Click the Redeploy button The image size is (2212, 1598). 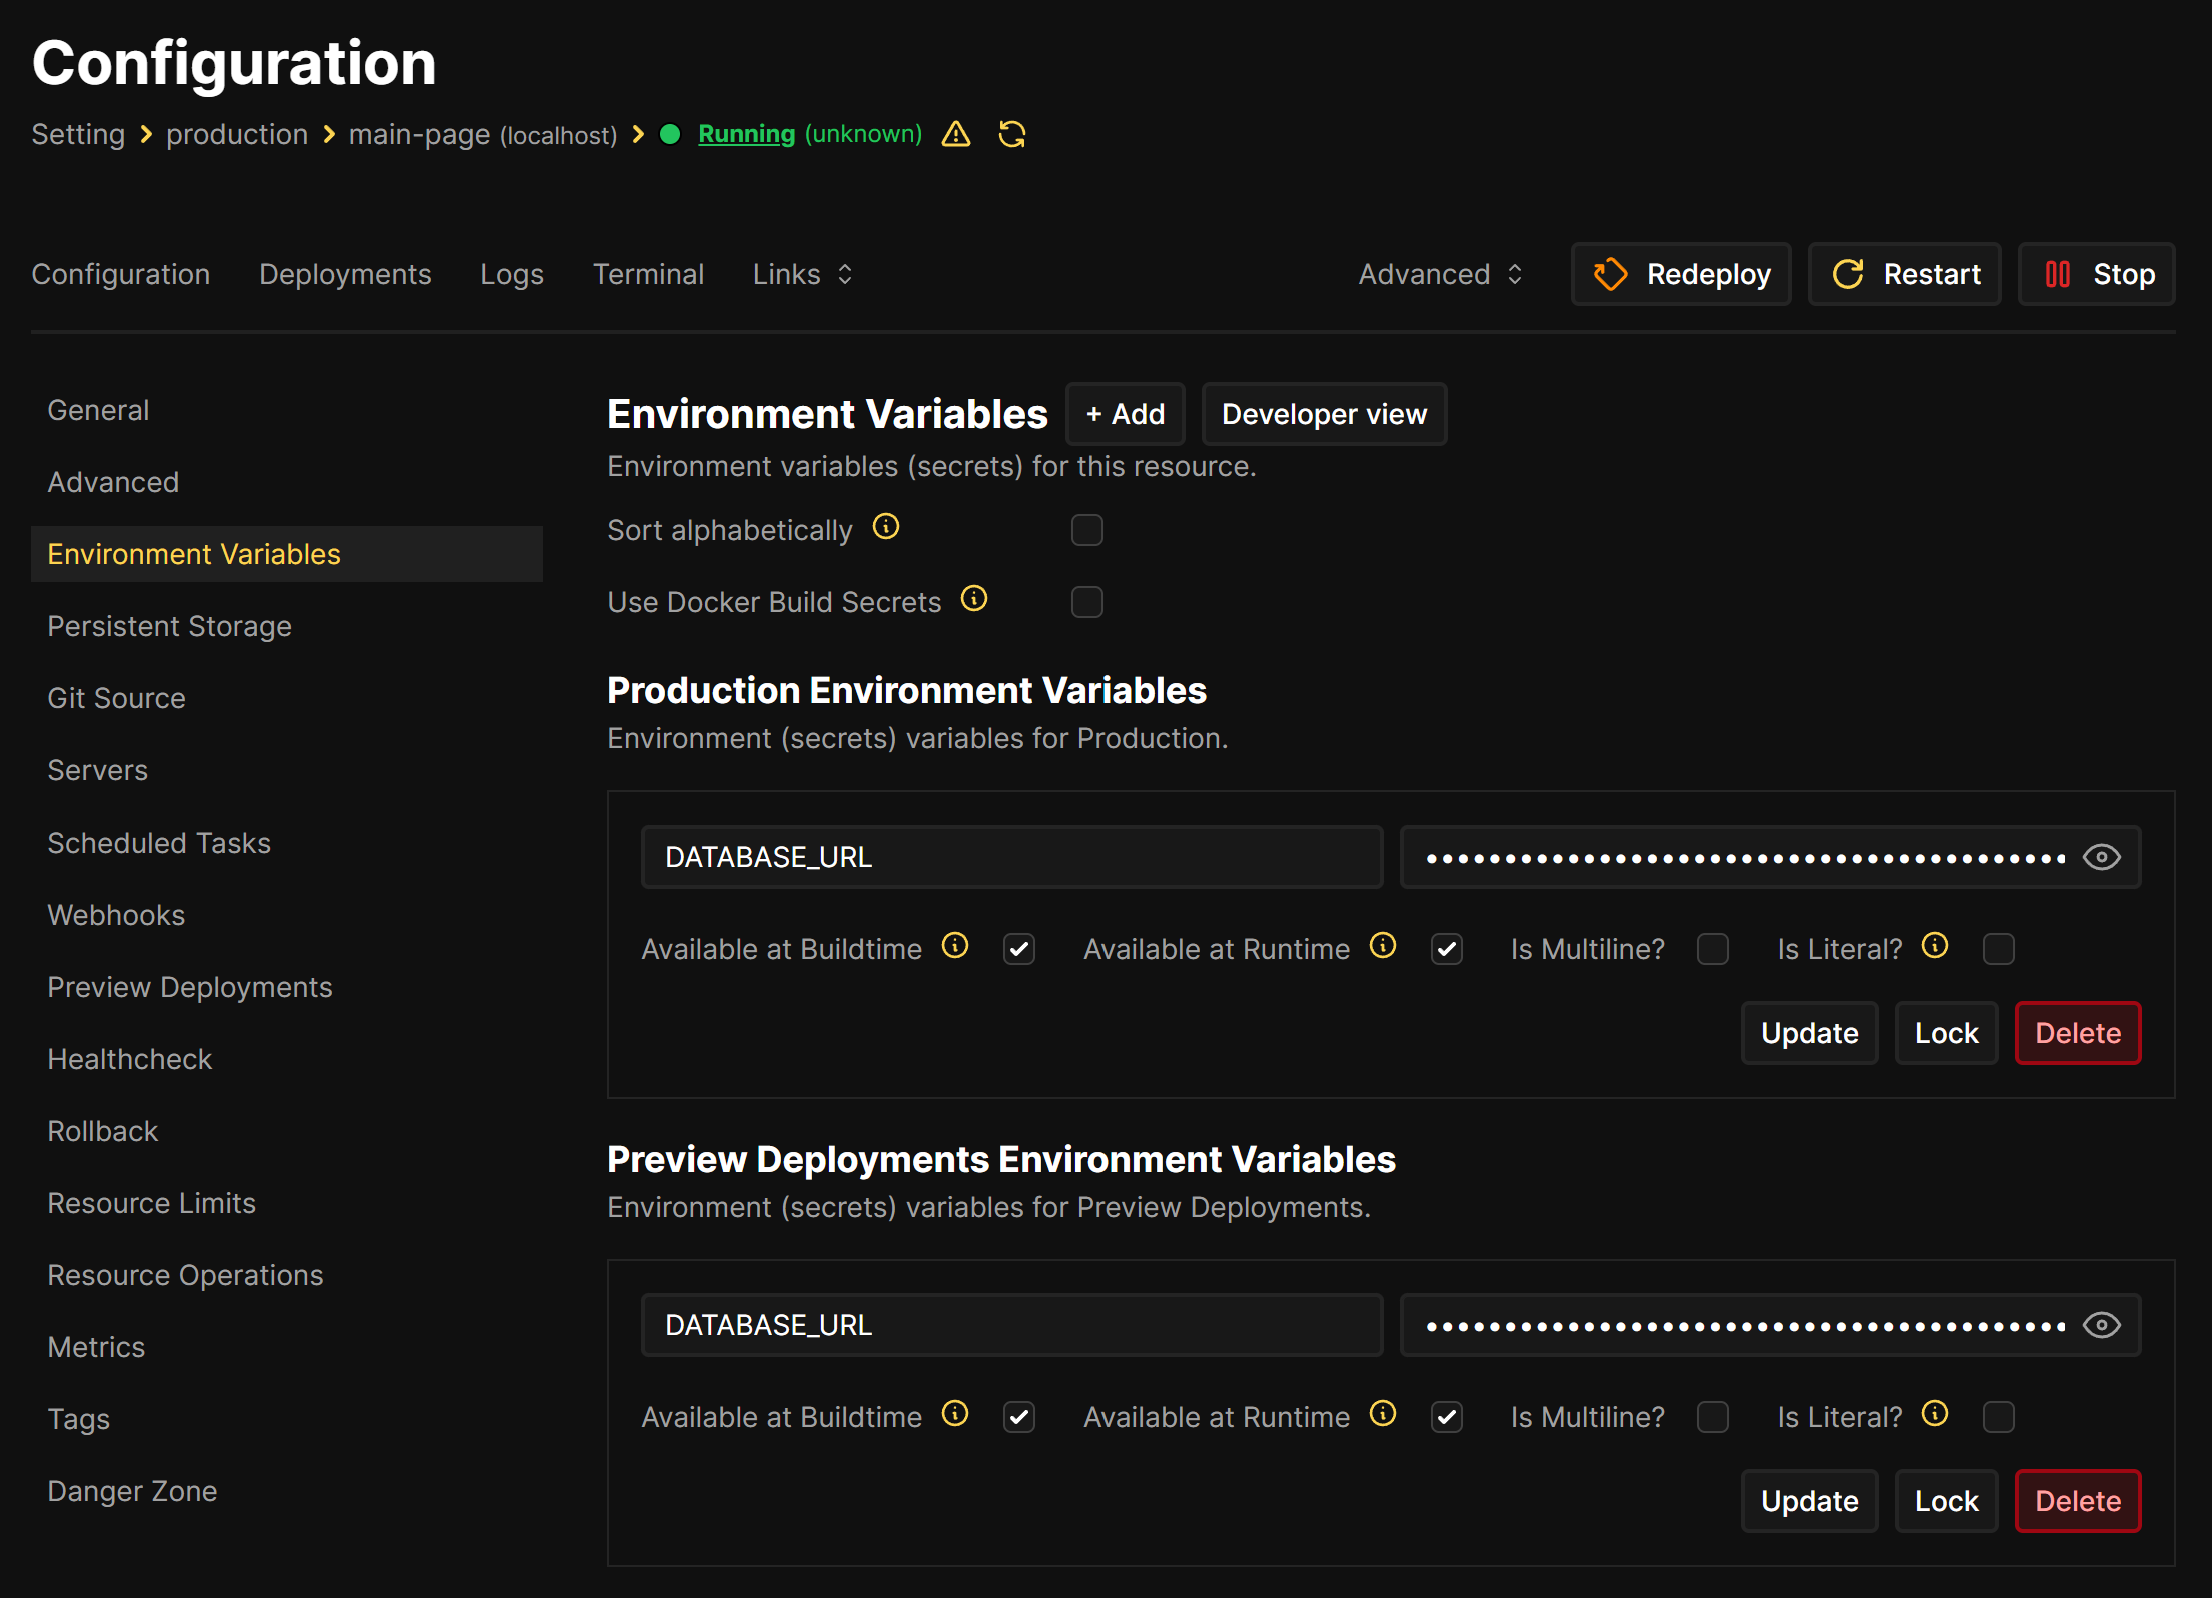pyautogui.click(x=1681, y=274)
